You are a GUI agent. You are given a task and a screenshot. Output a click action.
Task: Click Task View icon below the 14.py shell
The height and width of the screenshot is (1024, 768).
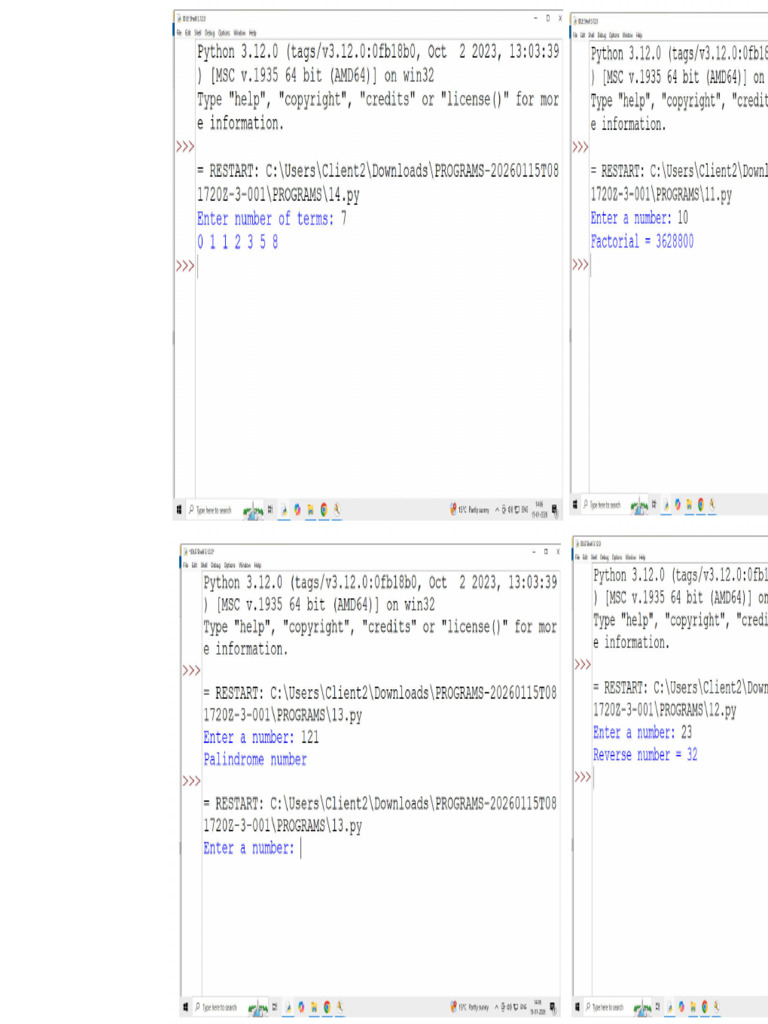[x=270, y=509]
